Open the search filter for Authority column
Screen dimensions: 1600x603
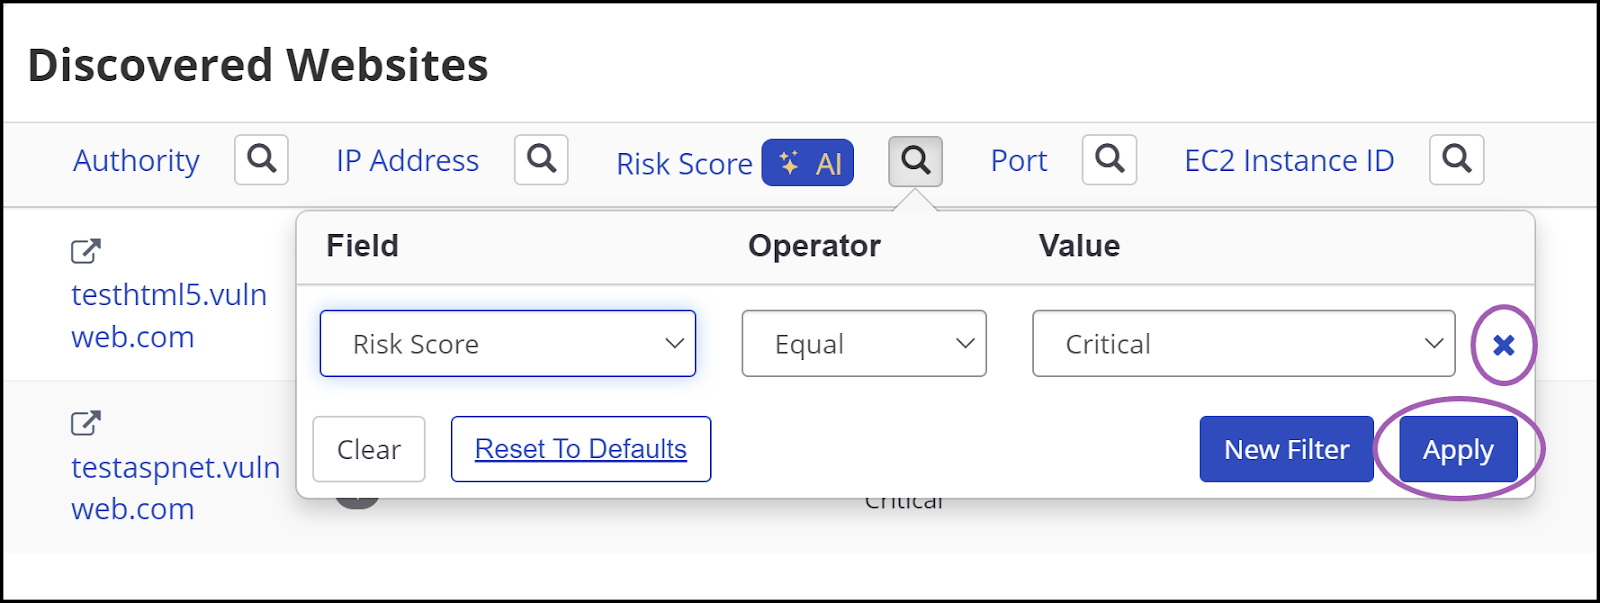(x=260, y=160)
